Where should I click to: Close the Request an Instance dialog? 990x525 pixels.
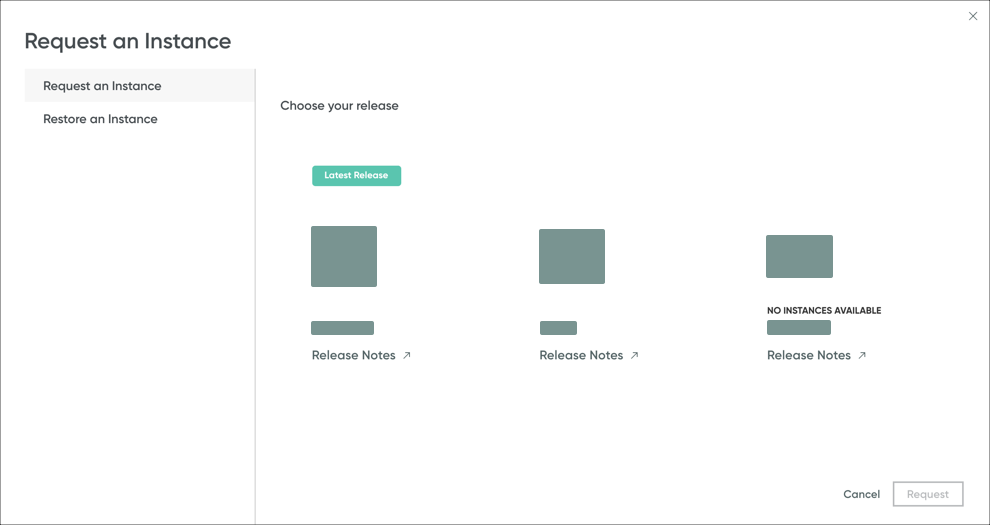(973, 16)
